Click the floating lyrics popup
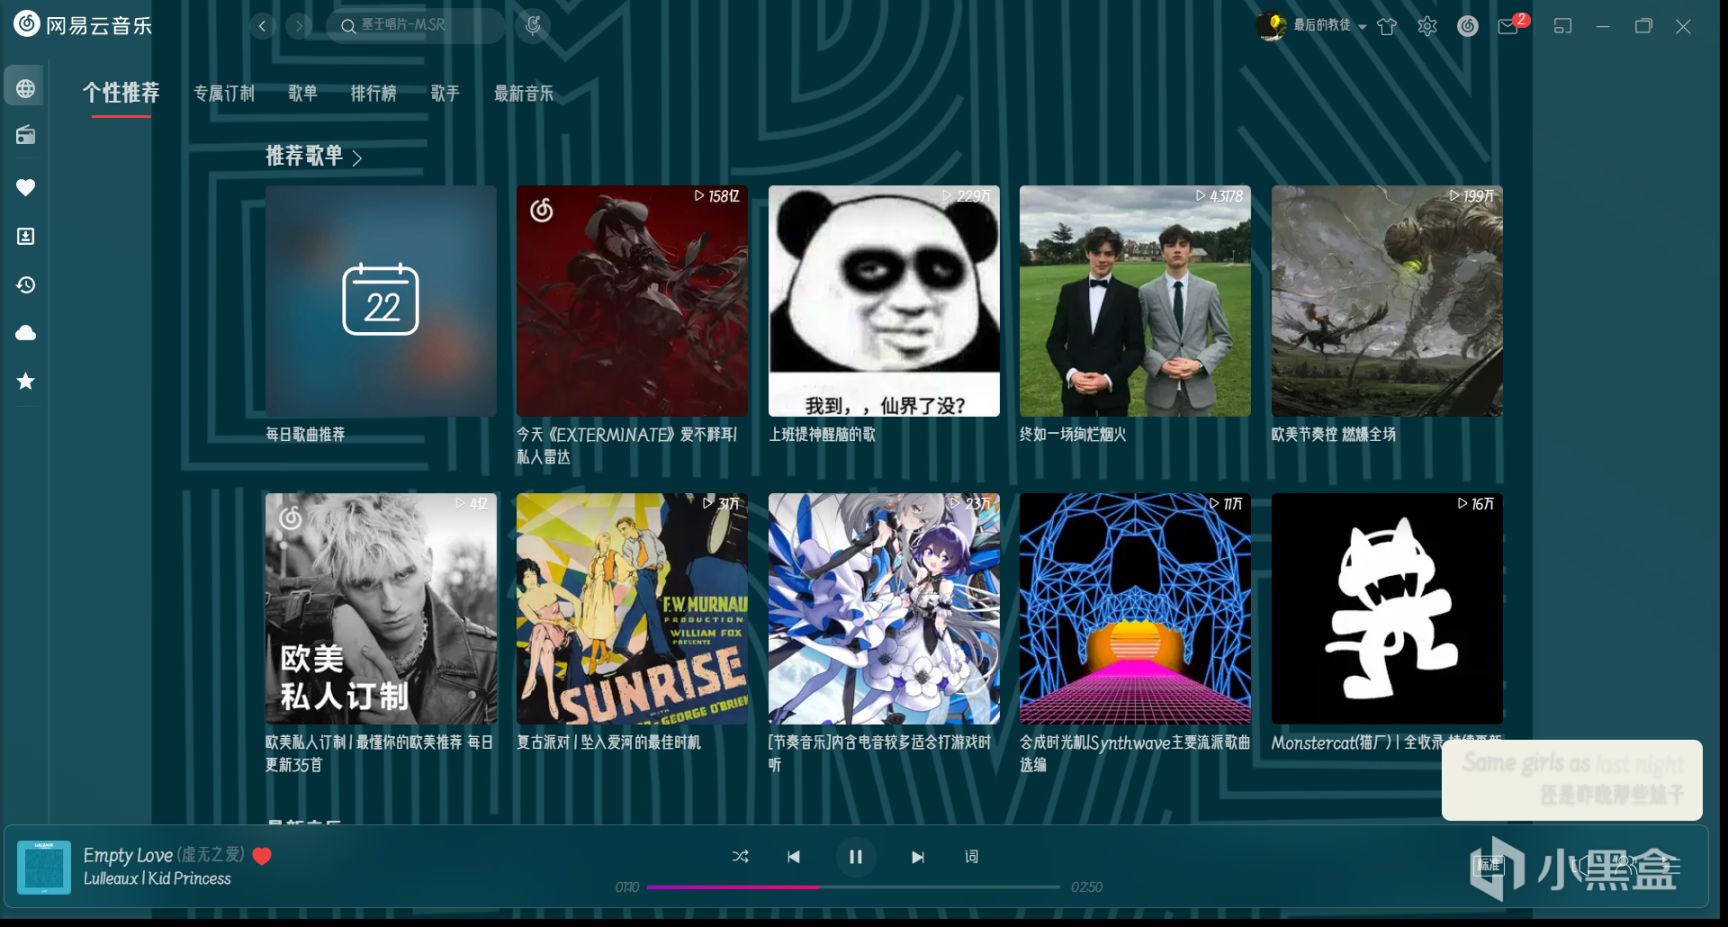 (x=1572, y=780)
